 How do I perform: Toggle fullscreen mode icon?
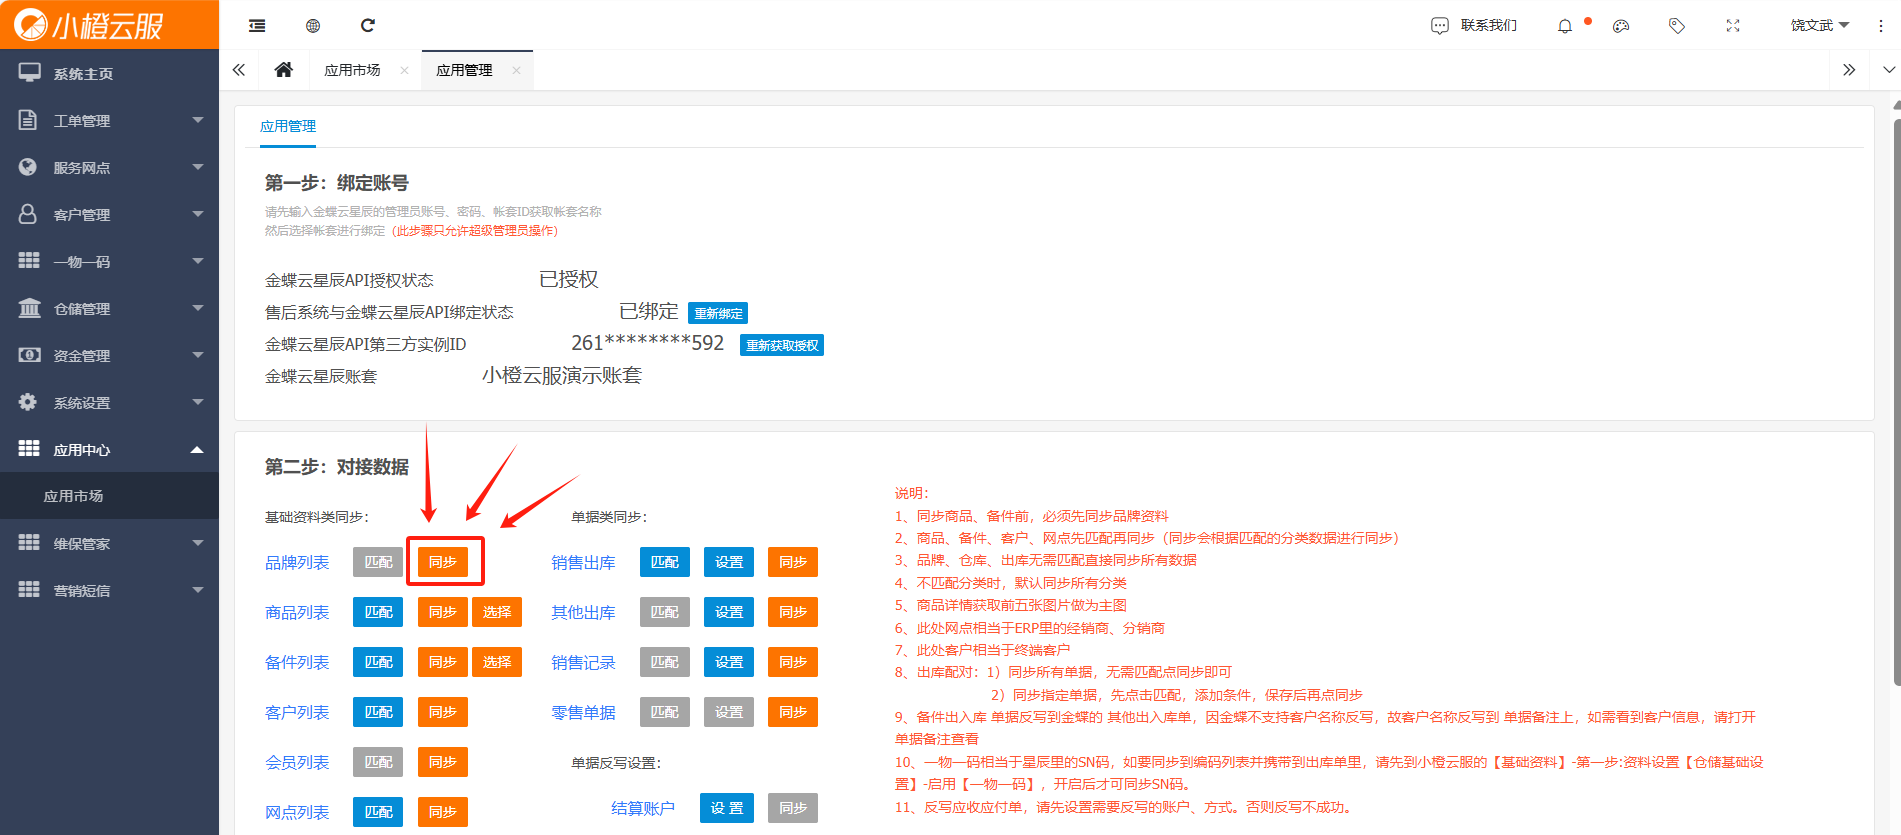coord(1733,25)
